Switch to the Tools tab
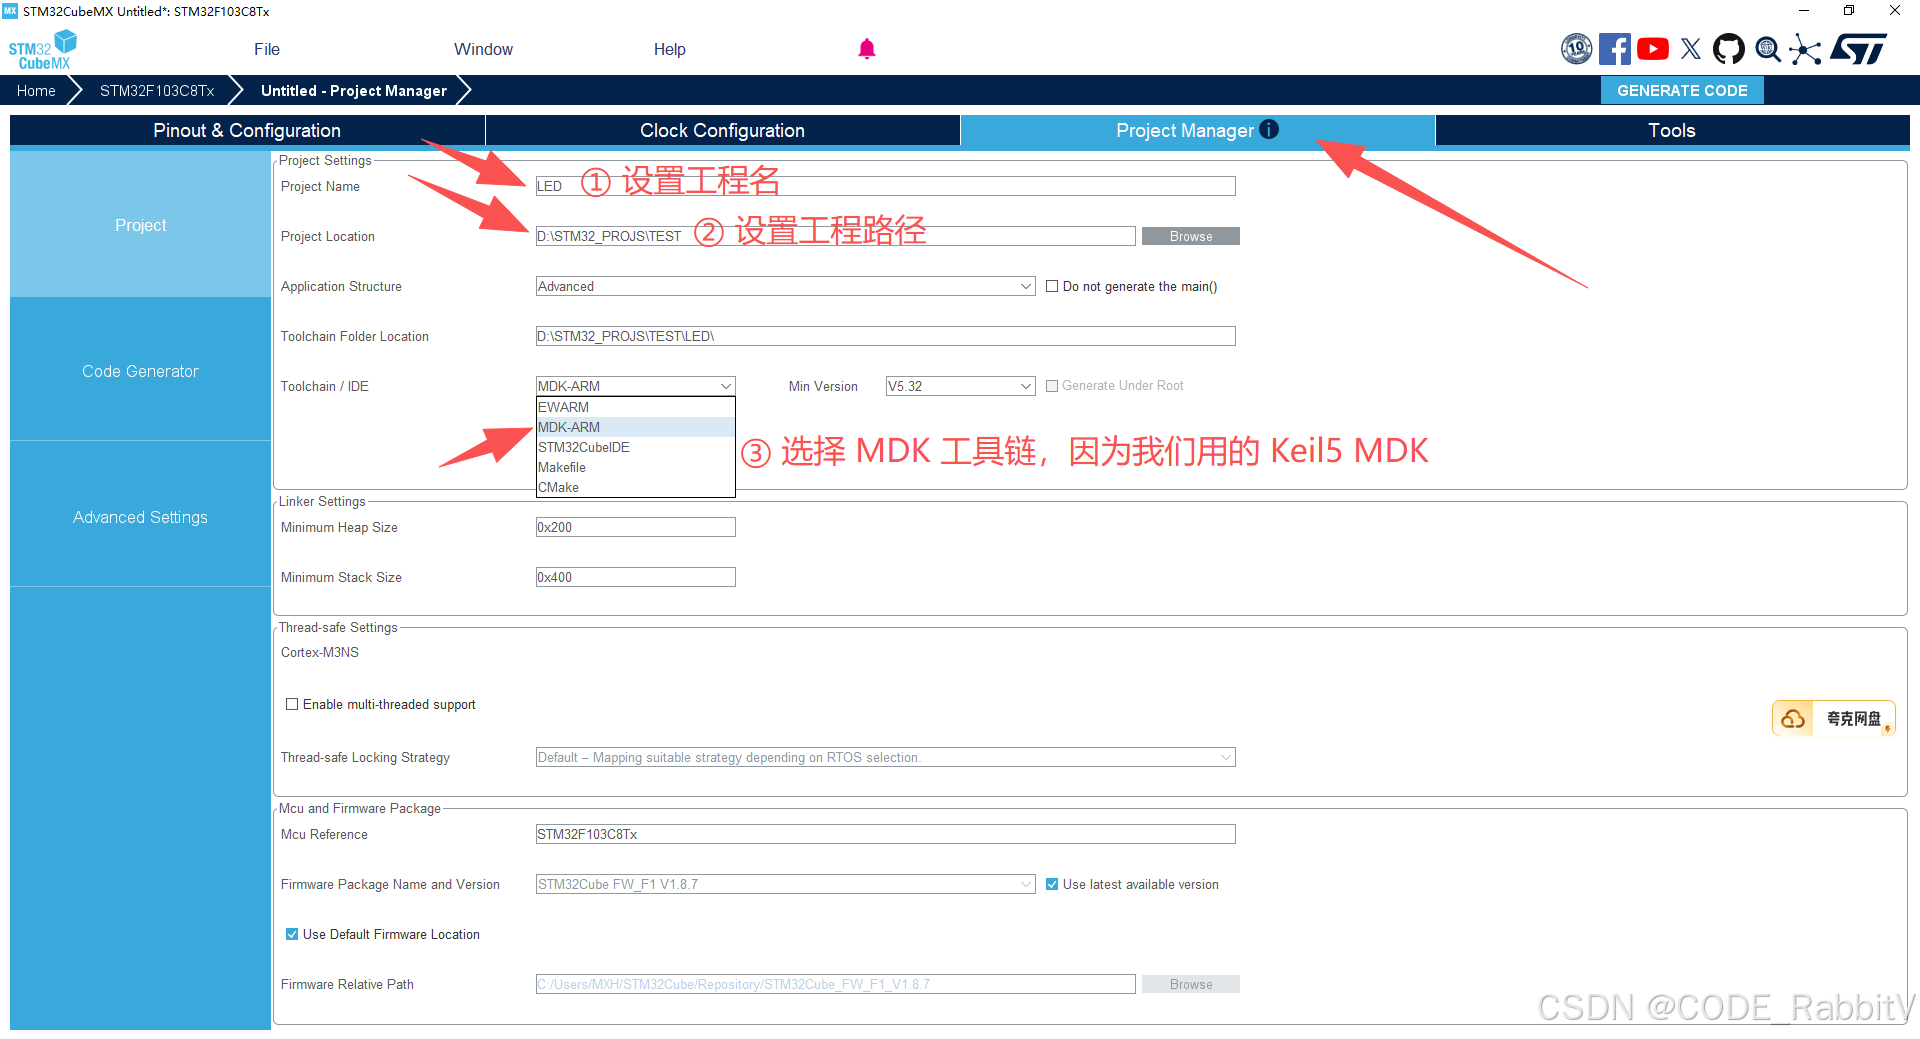This screenshot has width=1920, height=1039. (1672, 130)
